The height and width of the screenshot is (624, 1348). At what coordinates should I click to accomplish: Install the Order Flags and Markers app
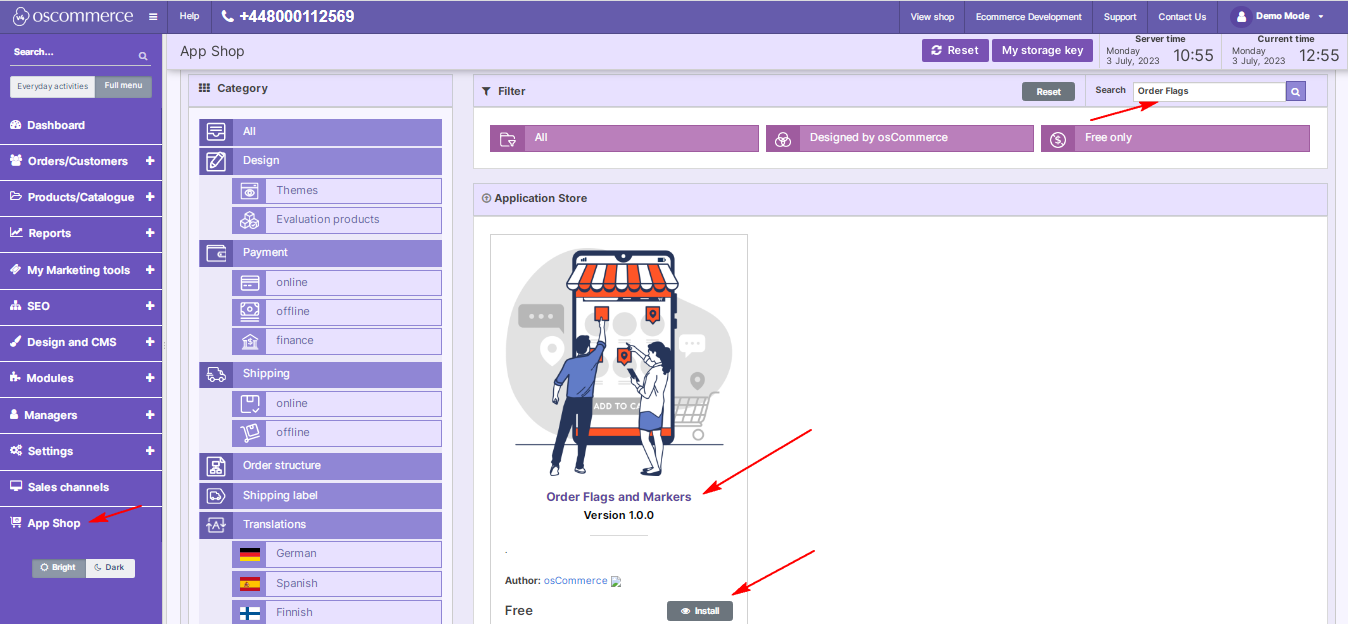point(700,611)
